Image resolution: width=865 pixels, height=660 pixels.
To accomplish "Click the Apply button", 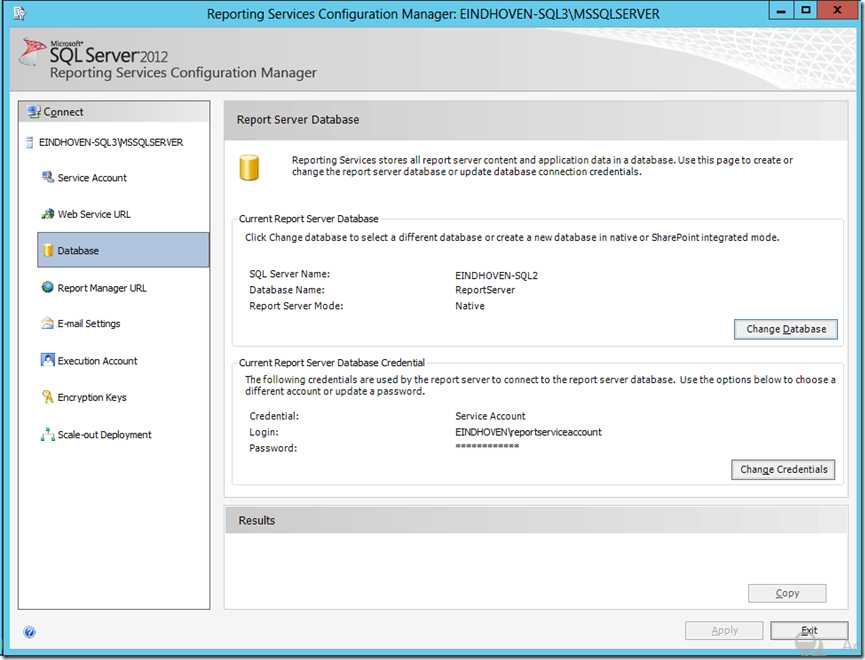I will pyautogui.click(x=724, y=630).
